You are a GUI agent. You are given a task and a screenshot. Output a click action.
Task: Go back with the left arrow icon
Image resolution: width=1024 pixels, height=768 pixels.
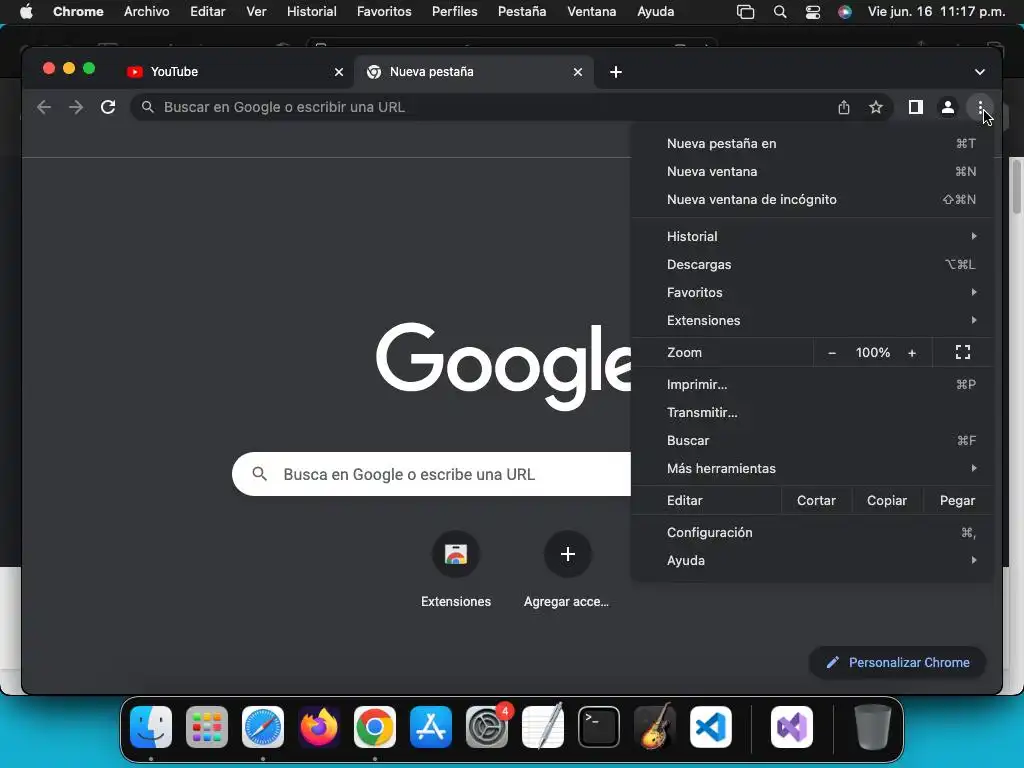[x=44, y=107]
